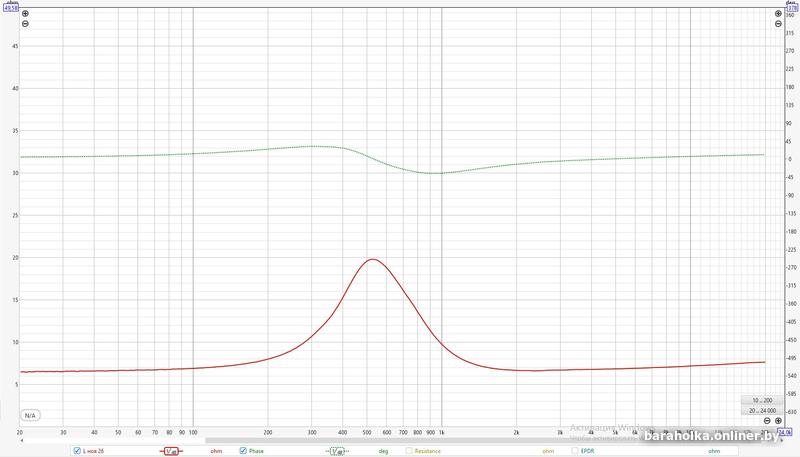
Task: Click the '-270' label on the phase axis
Action: [791, 268]
